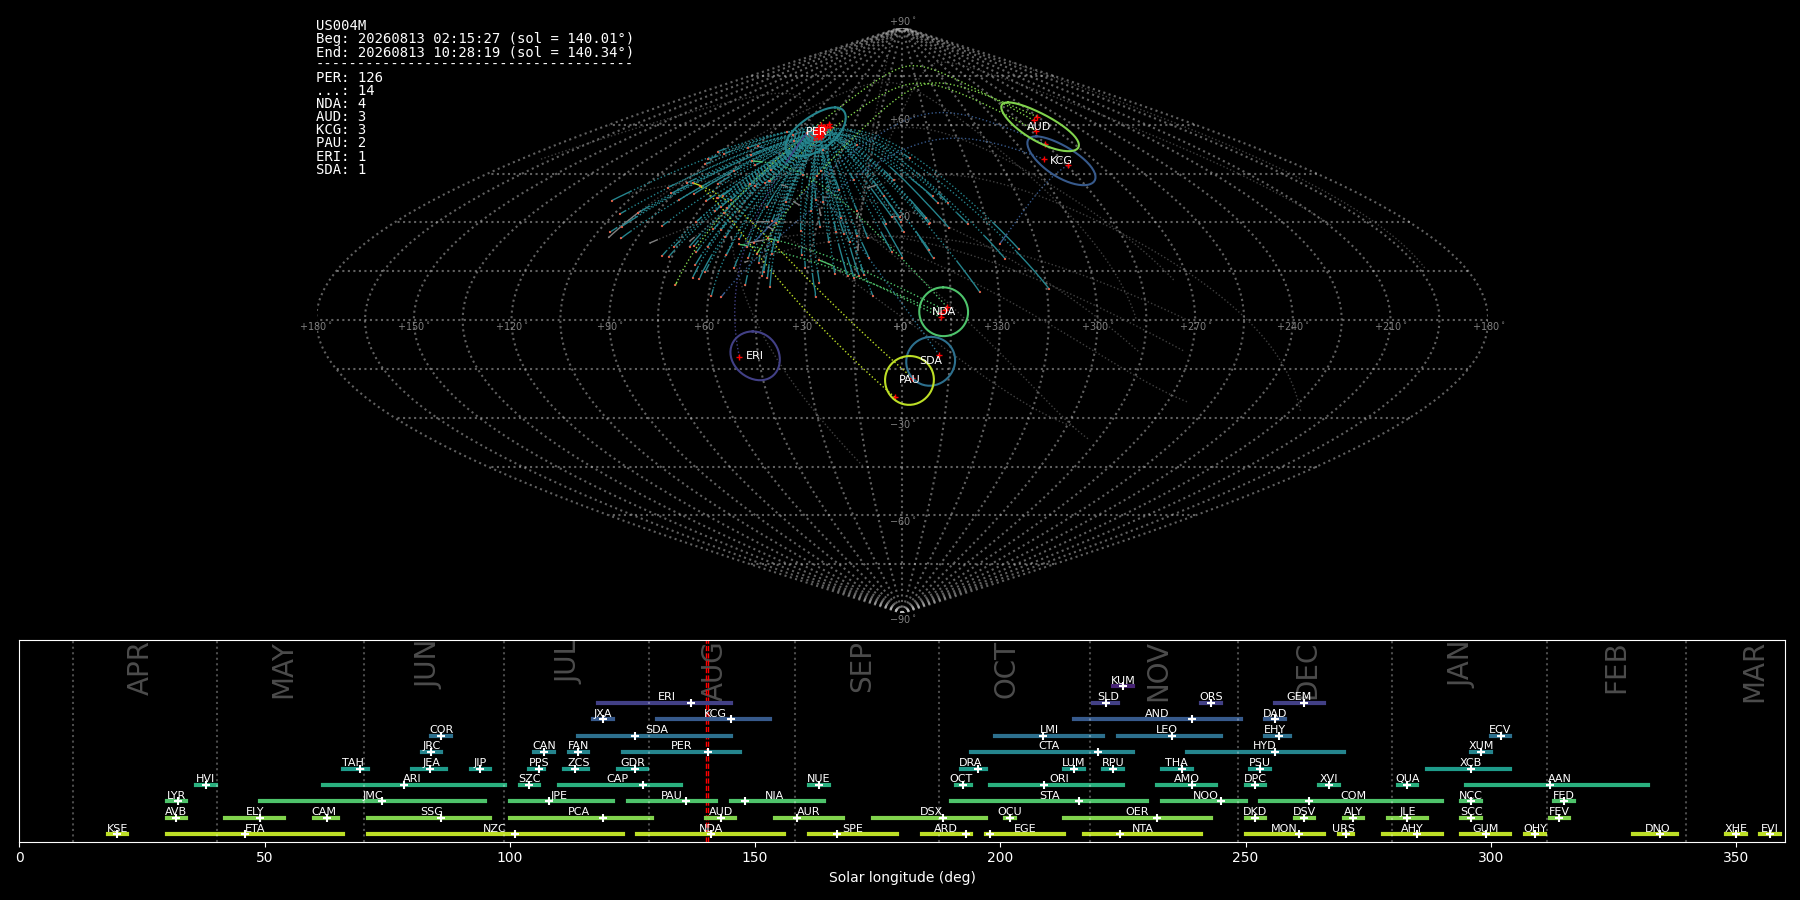
Task: Click the Solar longitude axis label
Action: tap(902, 877)
